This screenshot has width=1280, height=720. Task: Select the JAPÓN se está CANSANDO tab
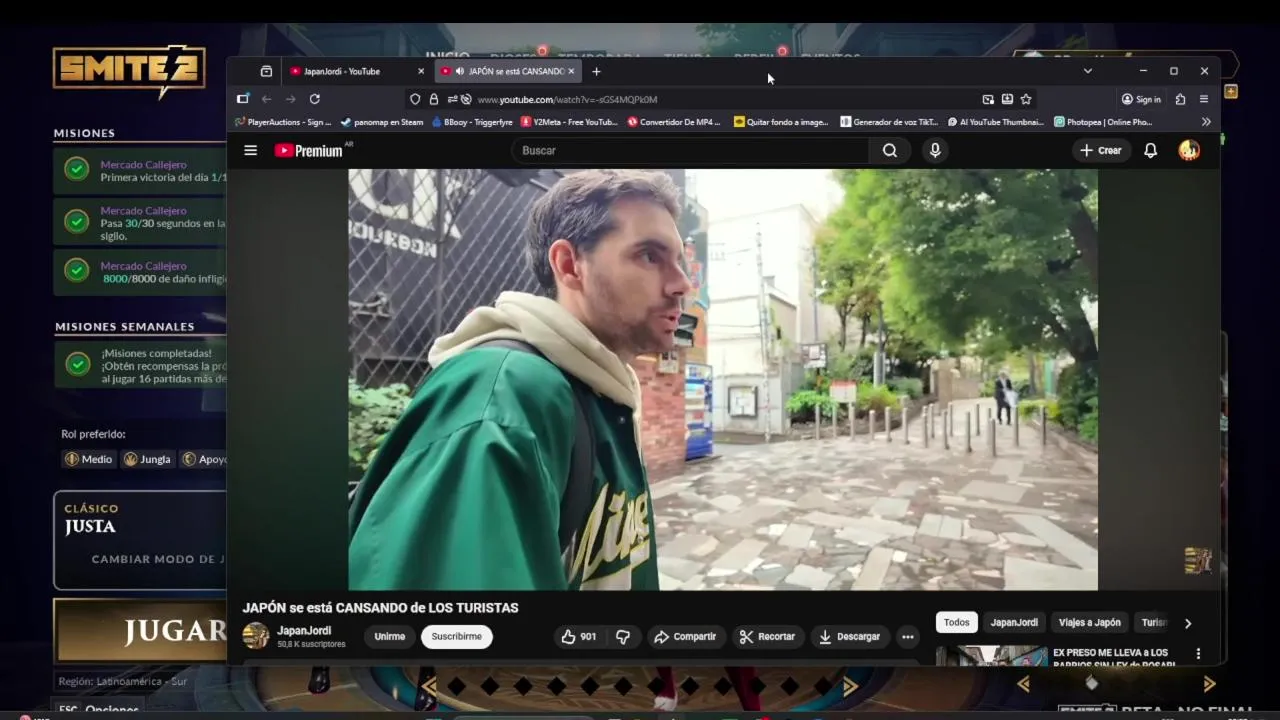tap(509, 71)
